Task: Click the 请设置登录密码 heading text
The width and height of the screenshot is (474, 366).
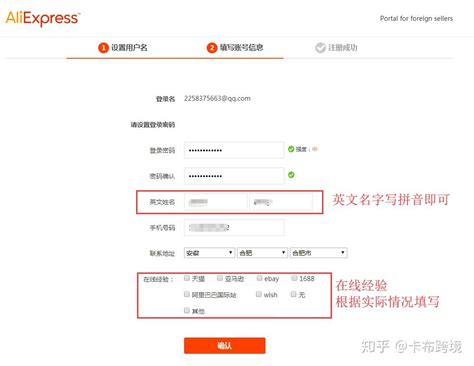Action: pos(153,125)
